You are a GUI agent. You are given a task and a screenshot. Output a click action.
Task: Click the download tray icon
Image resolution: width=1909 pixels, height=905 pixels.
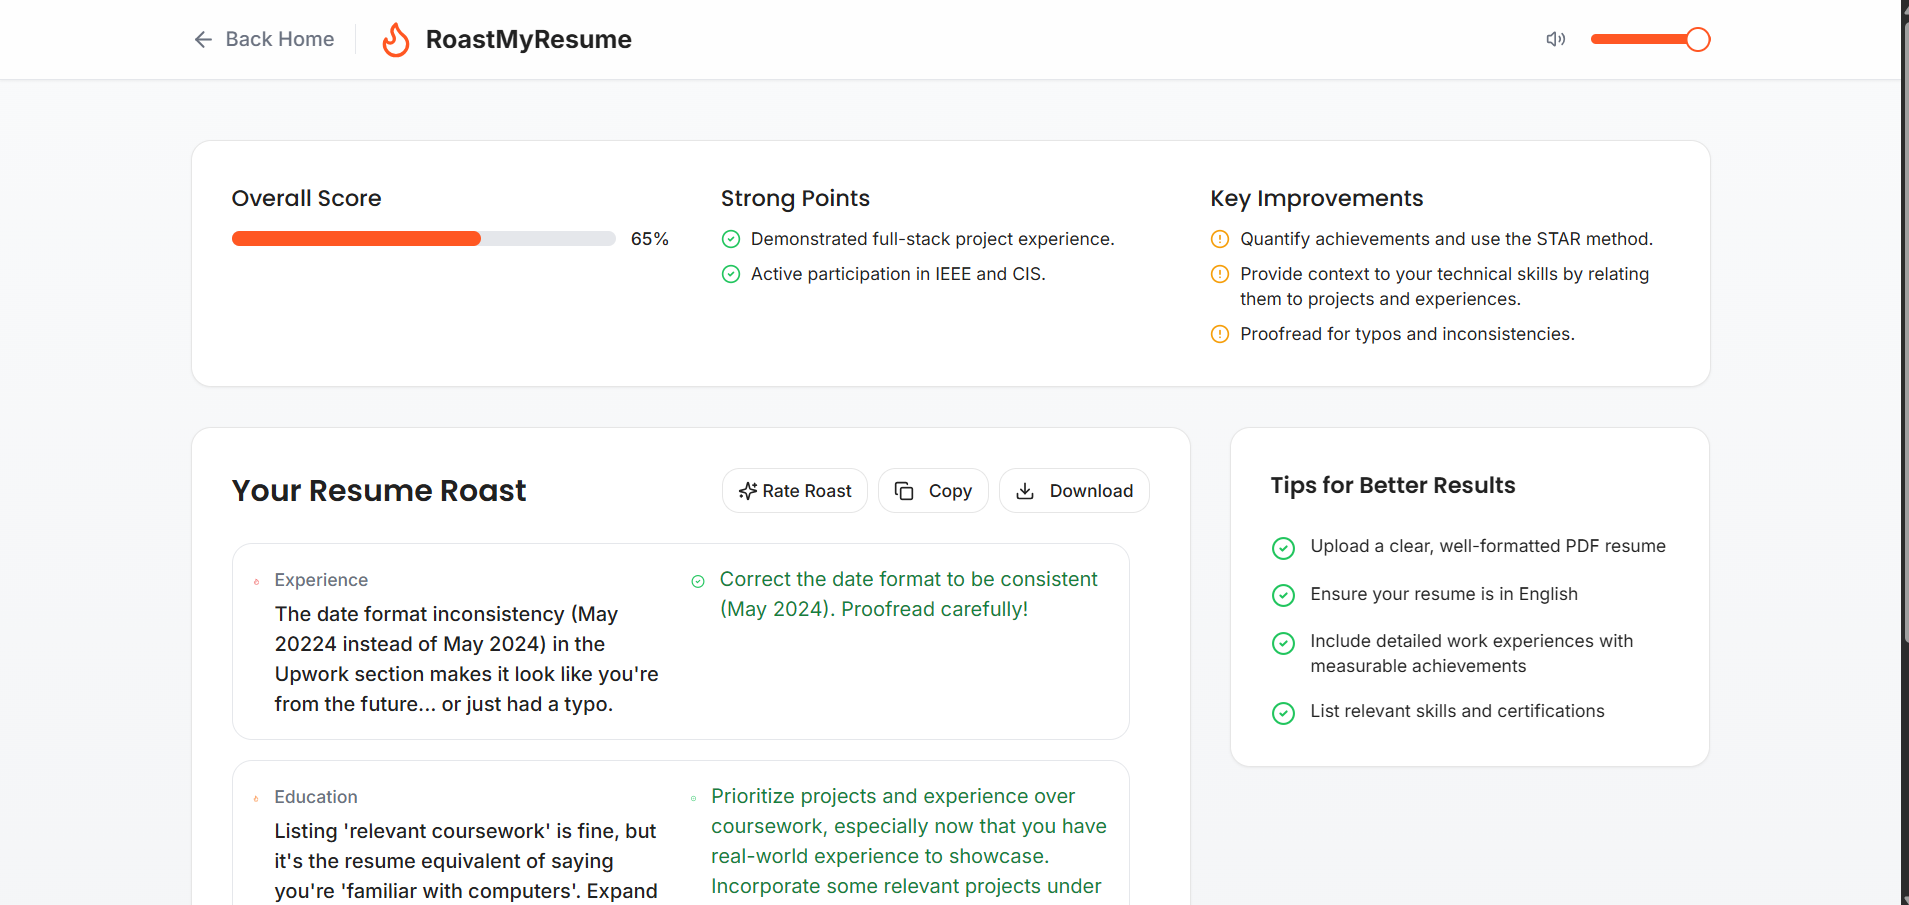[x=1025, y=491]
